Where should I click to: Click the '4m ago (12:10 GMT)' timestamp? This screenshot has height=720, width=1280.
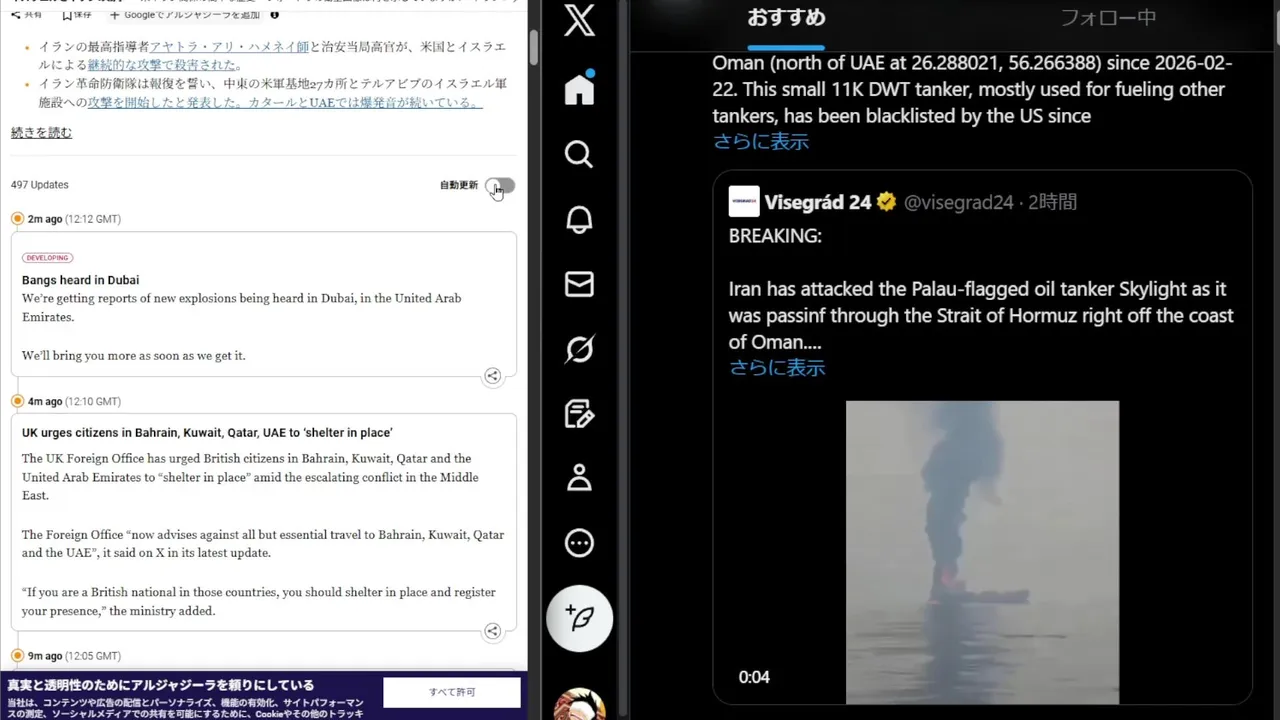click(x=74, y=402)
